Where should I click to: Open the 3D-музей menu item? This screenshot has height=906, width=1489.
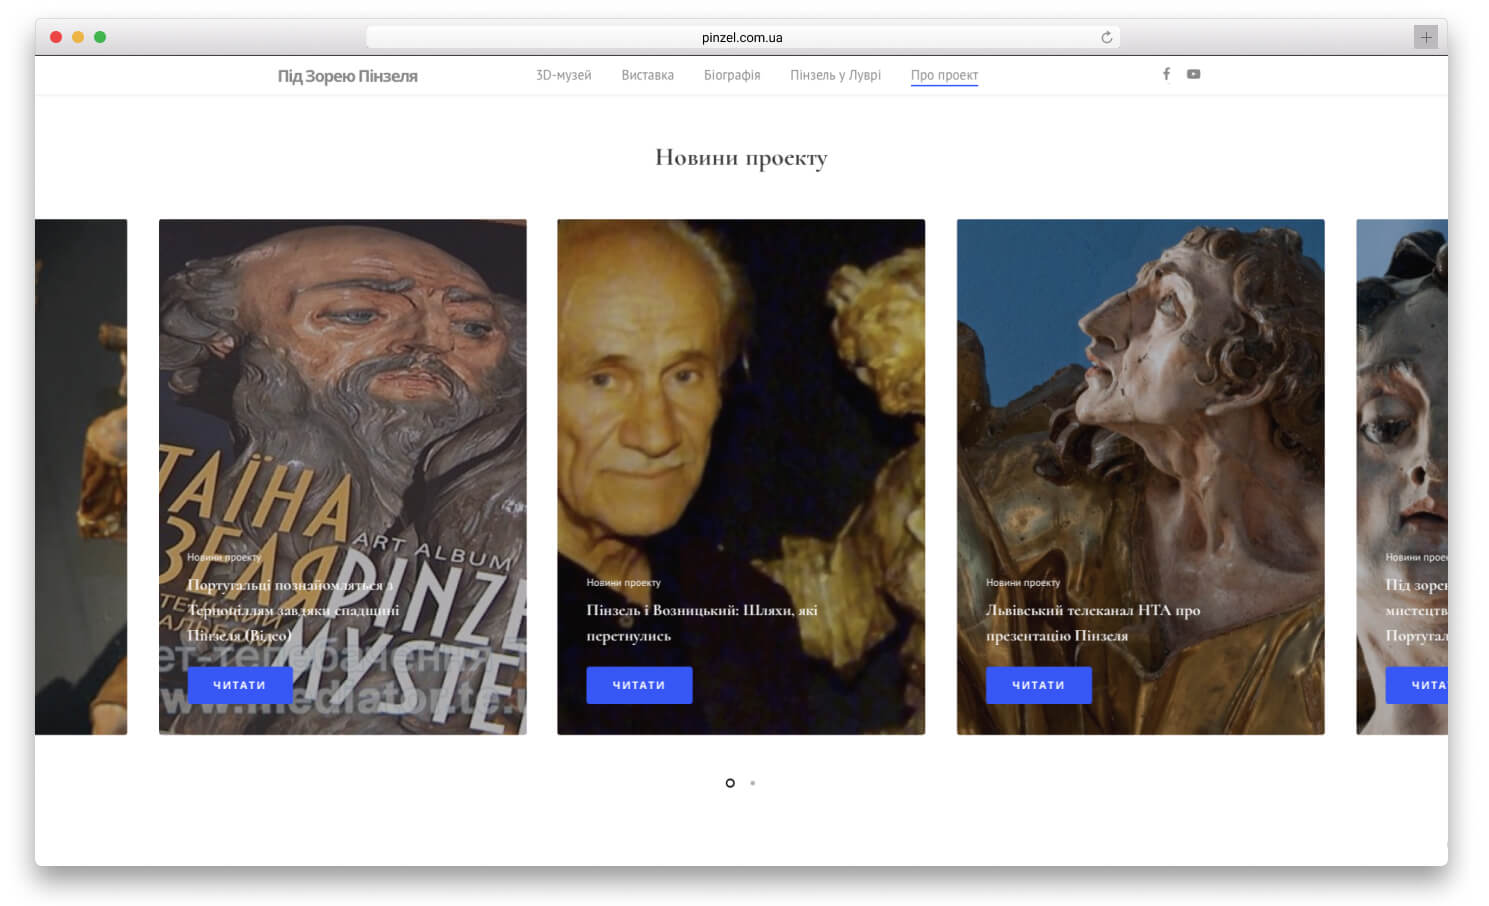(563, 75)
